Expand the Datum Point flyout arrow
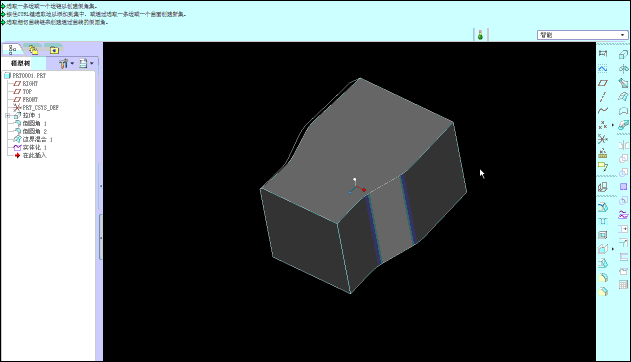The image size is (631, 362). [613, 125]
